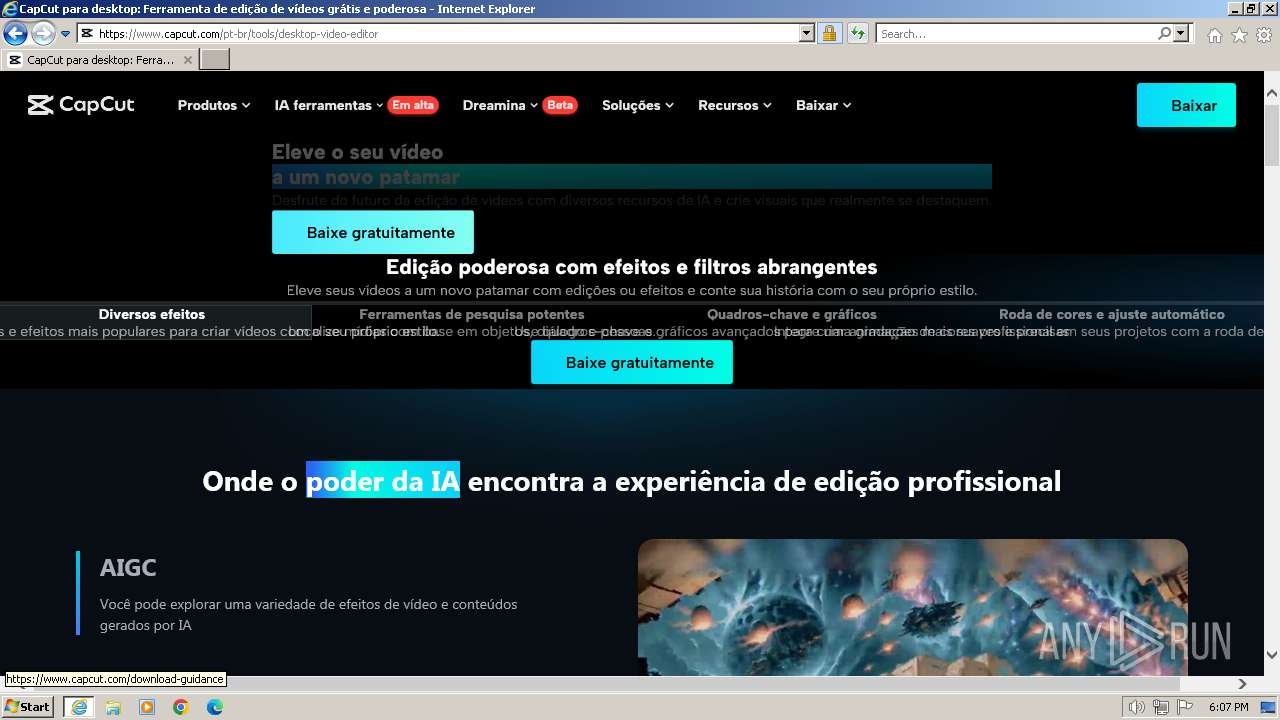The image size is (1280, 720).
Task: Close the CapCut browser tab
Action: [187, 60]
